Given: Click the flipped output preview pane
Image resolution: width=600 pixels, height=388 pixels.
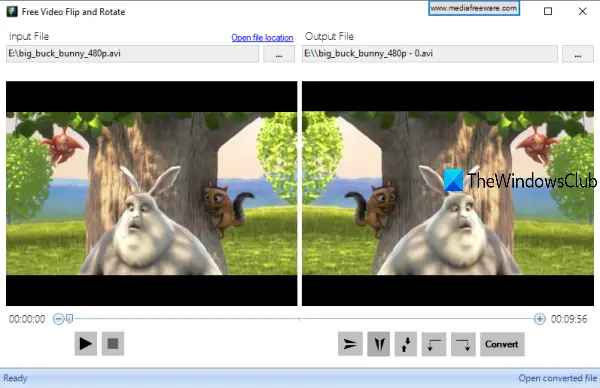Looking at the screenshot, I should 448,193.
